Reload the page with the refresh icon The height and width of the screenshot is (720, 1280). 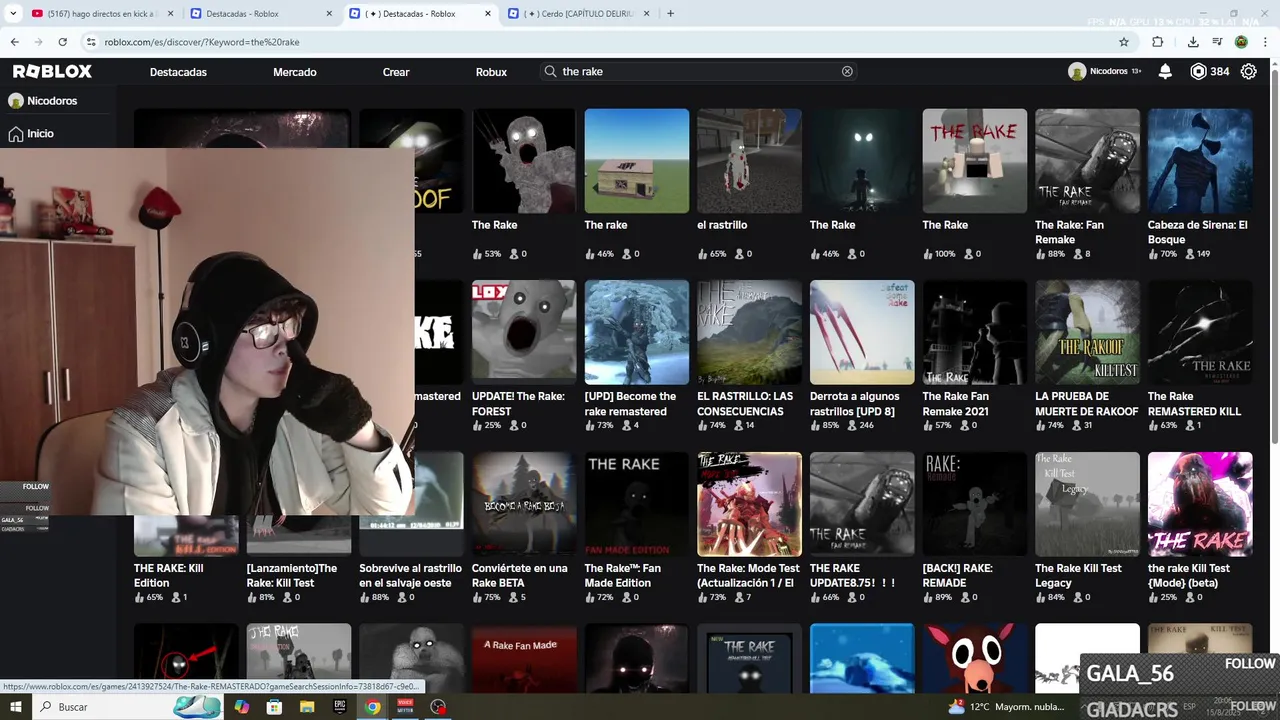(x=62, y=42)
